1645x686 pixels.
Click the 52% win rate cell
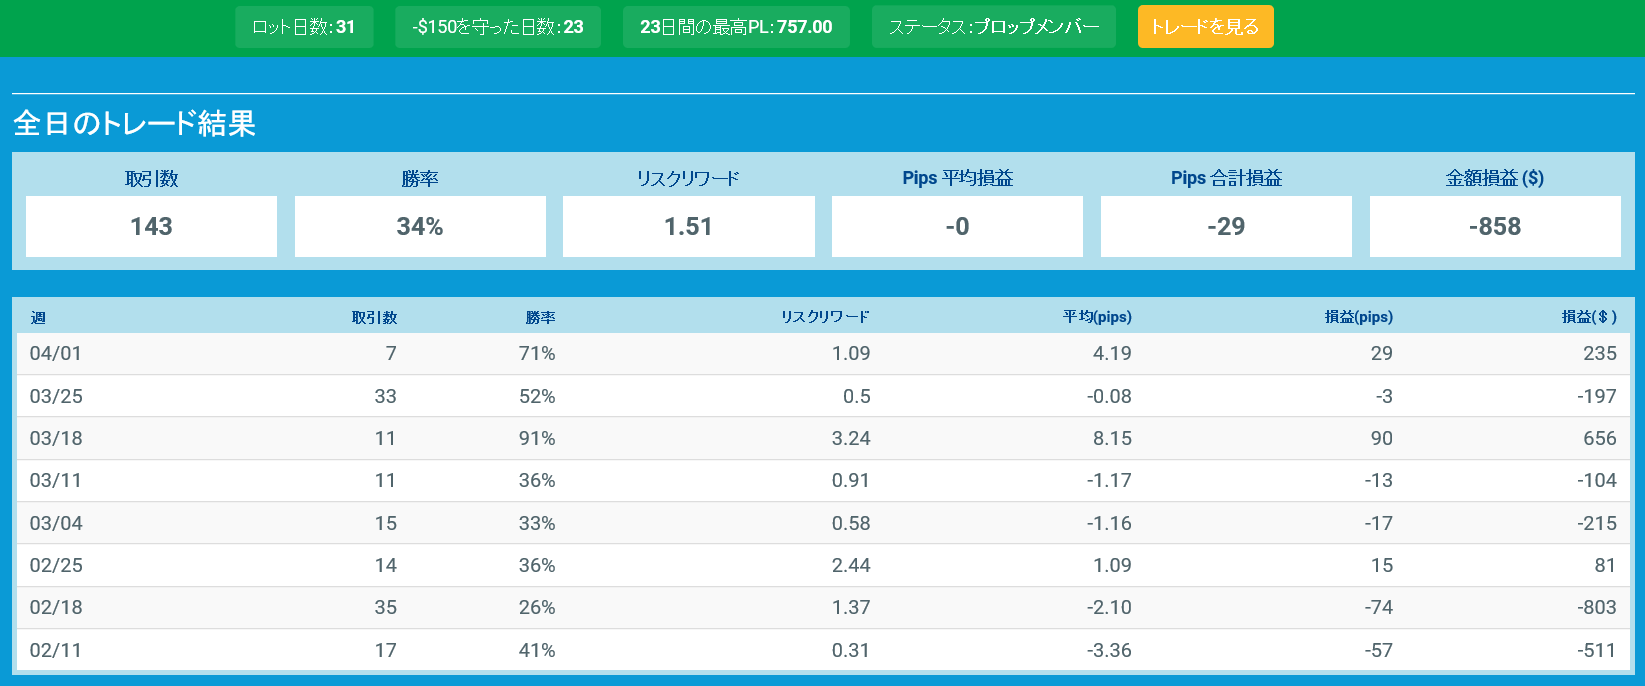pyautogui.click(x=537, y=396)
